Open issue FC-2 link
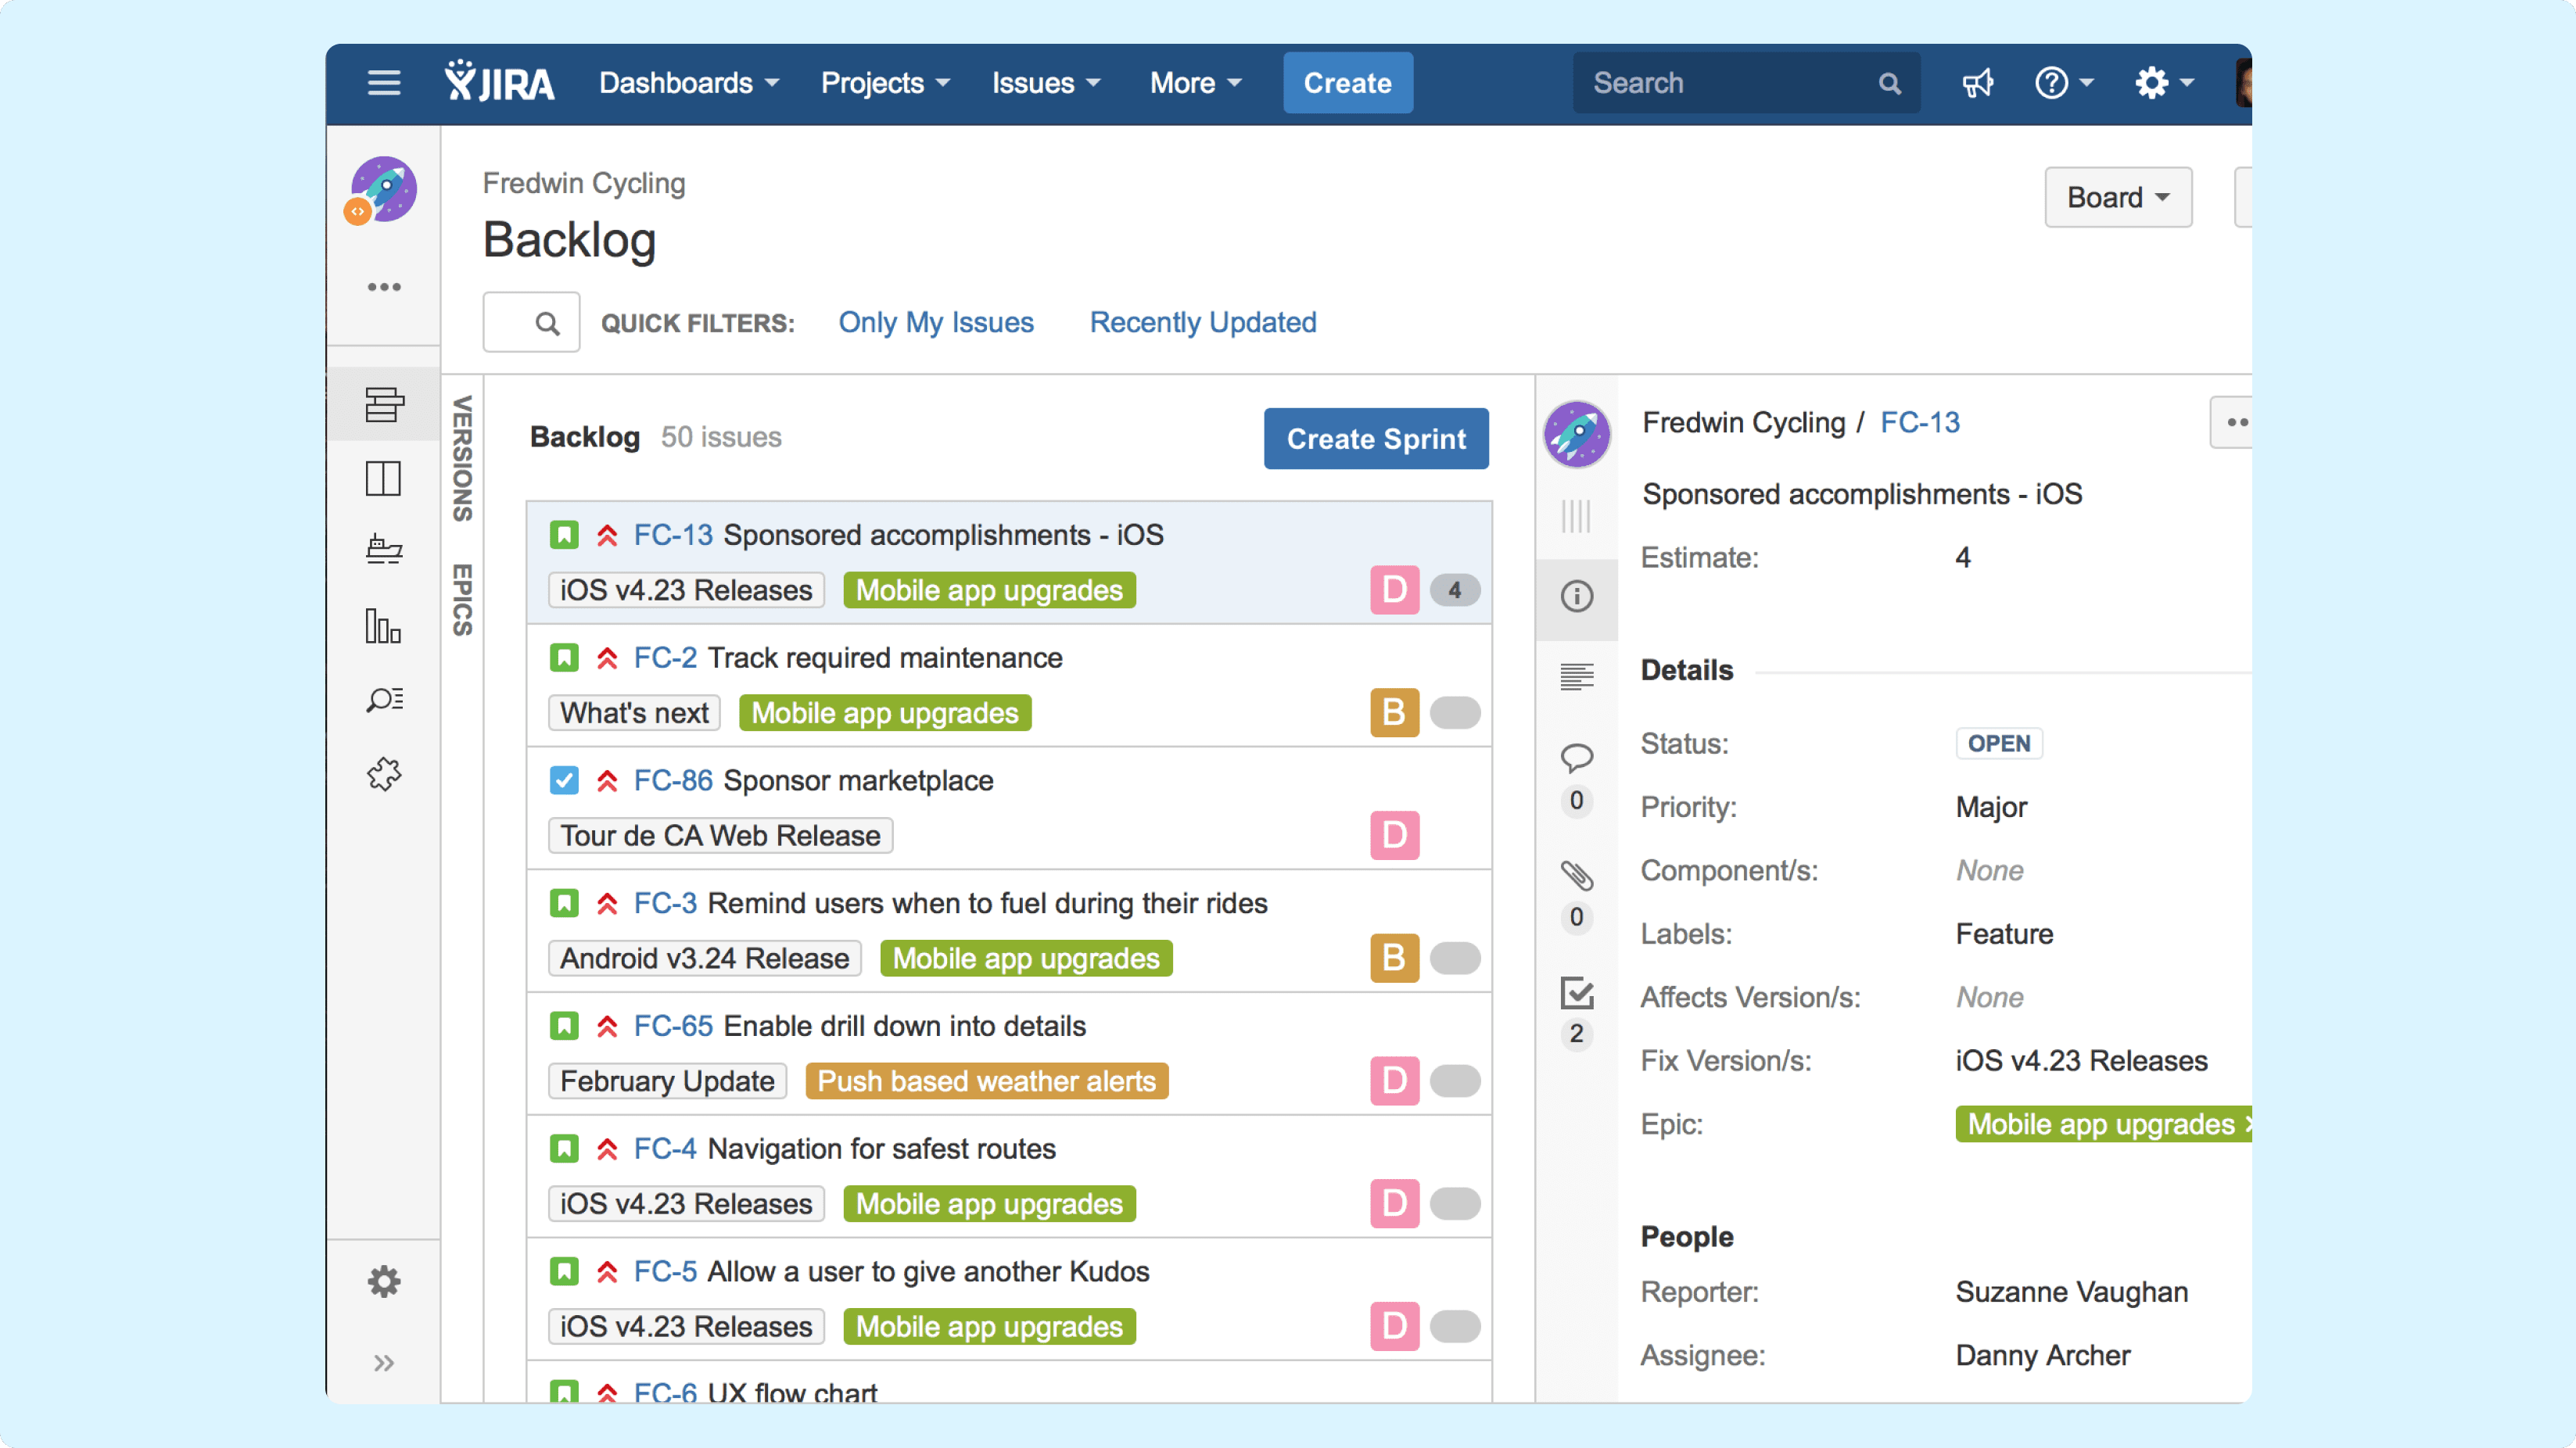Image resolution: width=2576 pixels, height=1448 pixels. tap(665, 658)
